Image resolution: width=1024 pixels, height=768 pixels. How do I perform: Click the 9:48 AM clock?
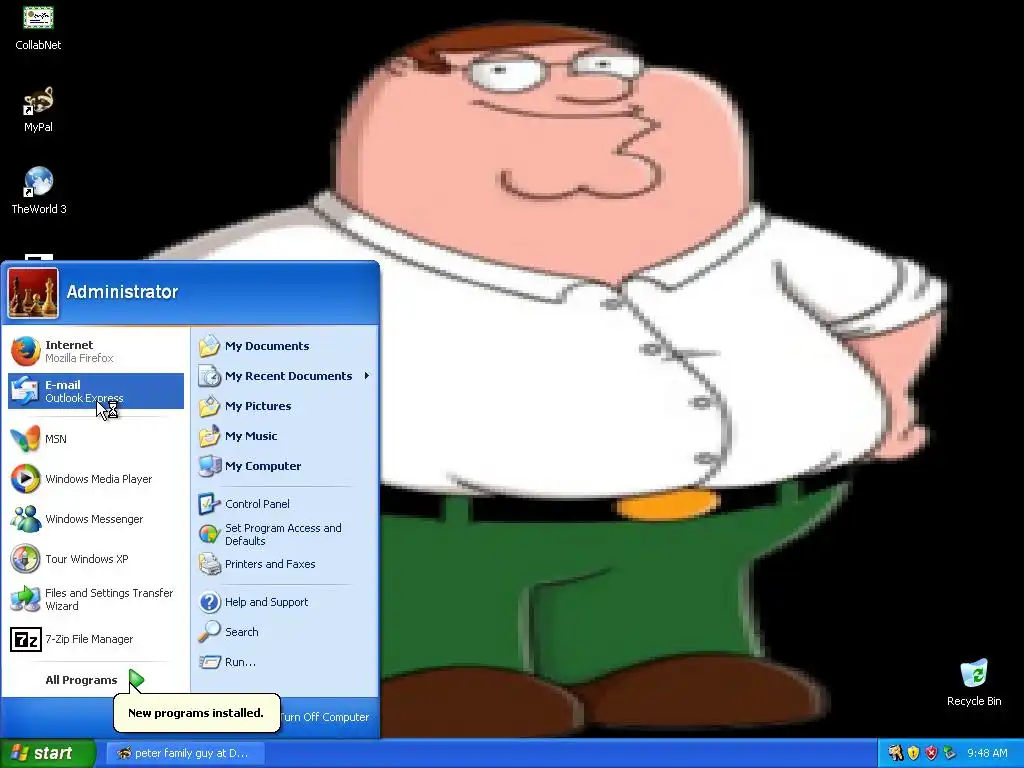tap(987, 753)
